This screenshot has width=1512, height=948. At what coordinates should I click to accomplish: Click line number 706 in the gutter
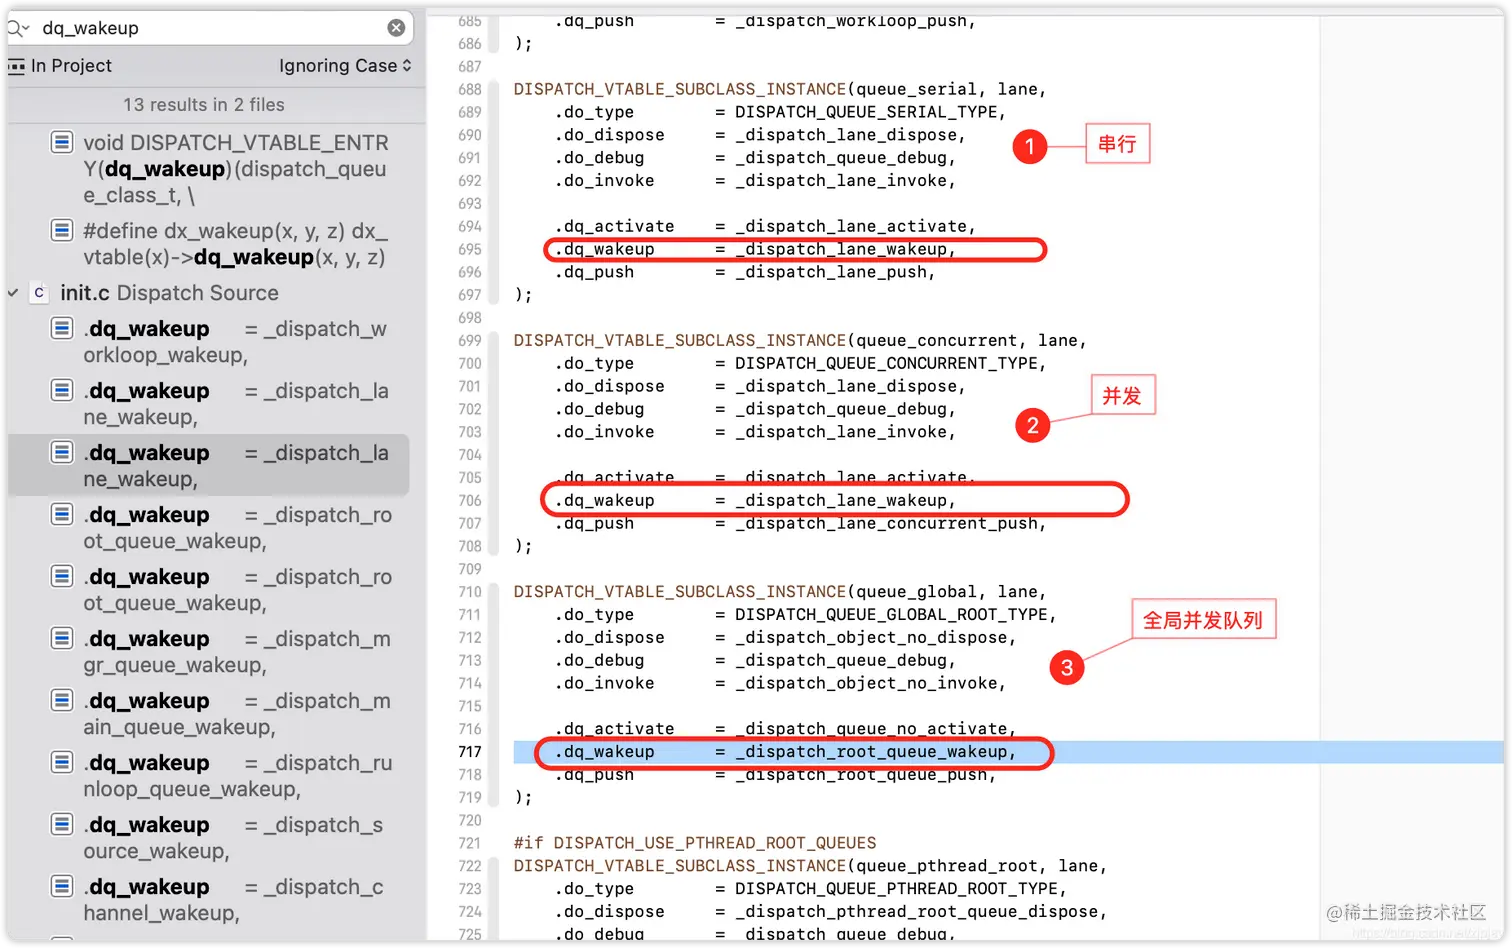coord(470,500)
